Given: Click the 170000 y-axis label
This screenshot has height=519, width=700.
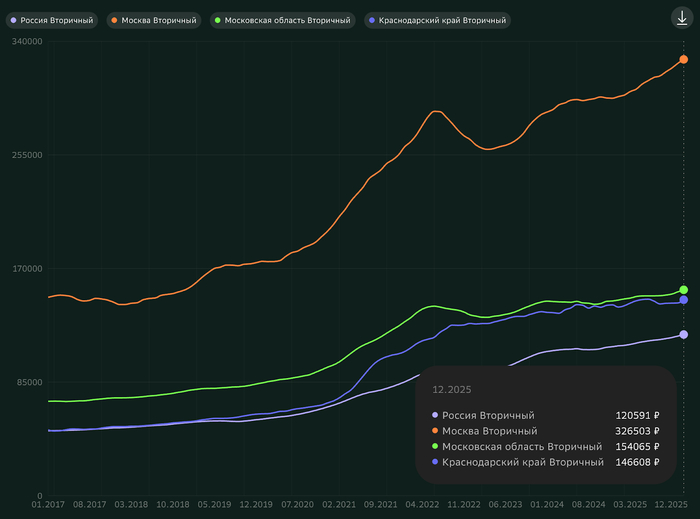Looking at the screenshot, I should click(x=26, y=269).
